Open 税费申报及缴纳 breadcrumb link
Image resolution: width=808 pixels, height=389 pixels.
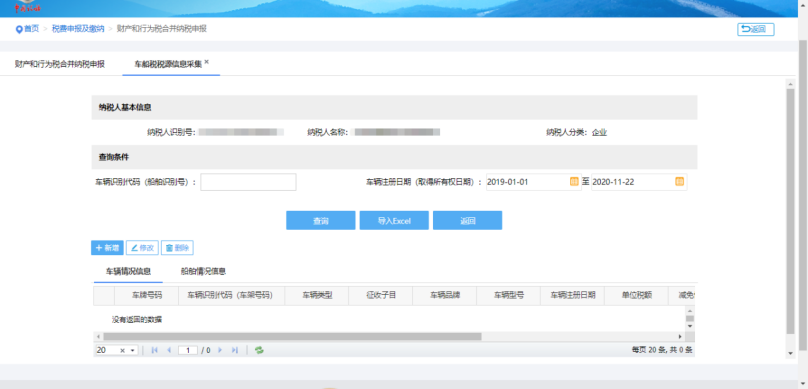coord(78,29)
